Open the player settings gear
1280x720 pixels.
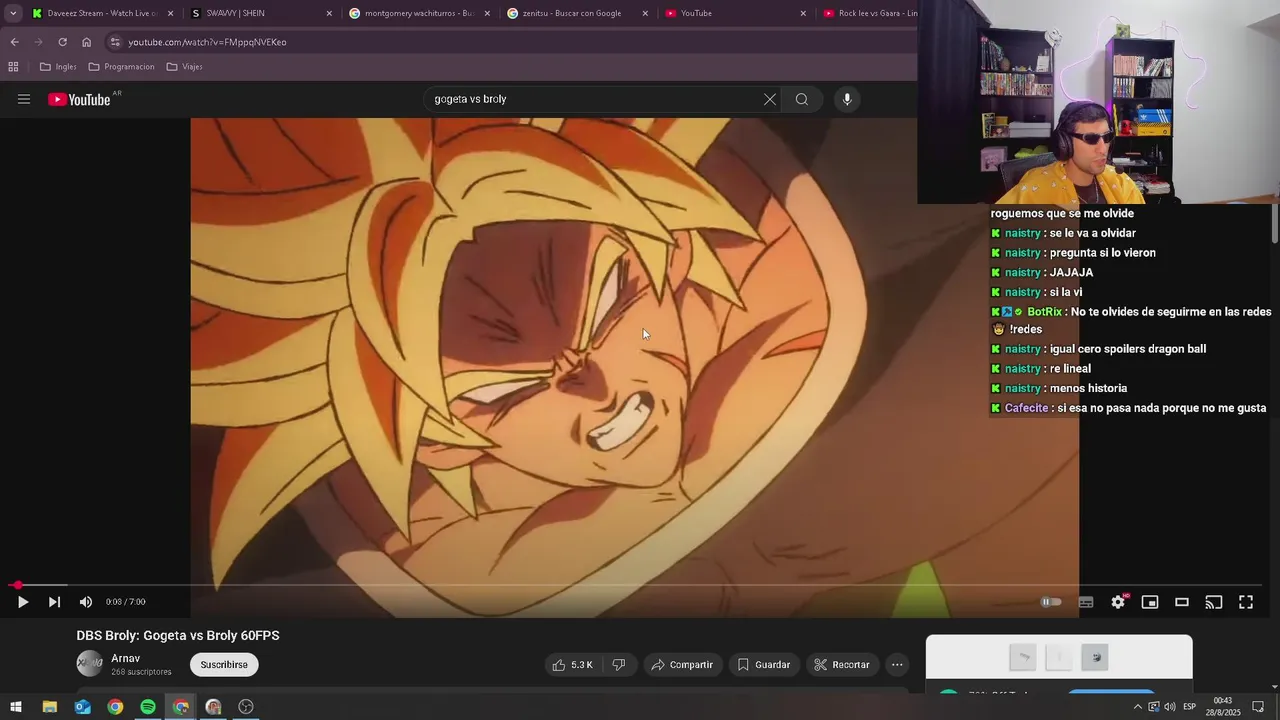click(x=1118, y=602)
